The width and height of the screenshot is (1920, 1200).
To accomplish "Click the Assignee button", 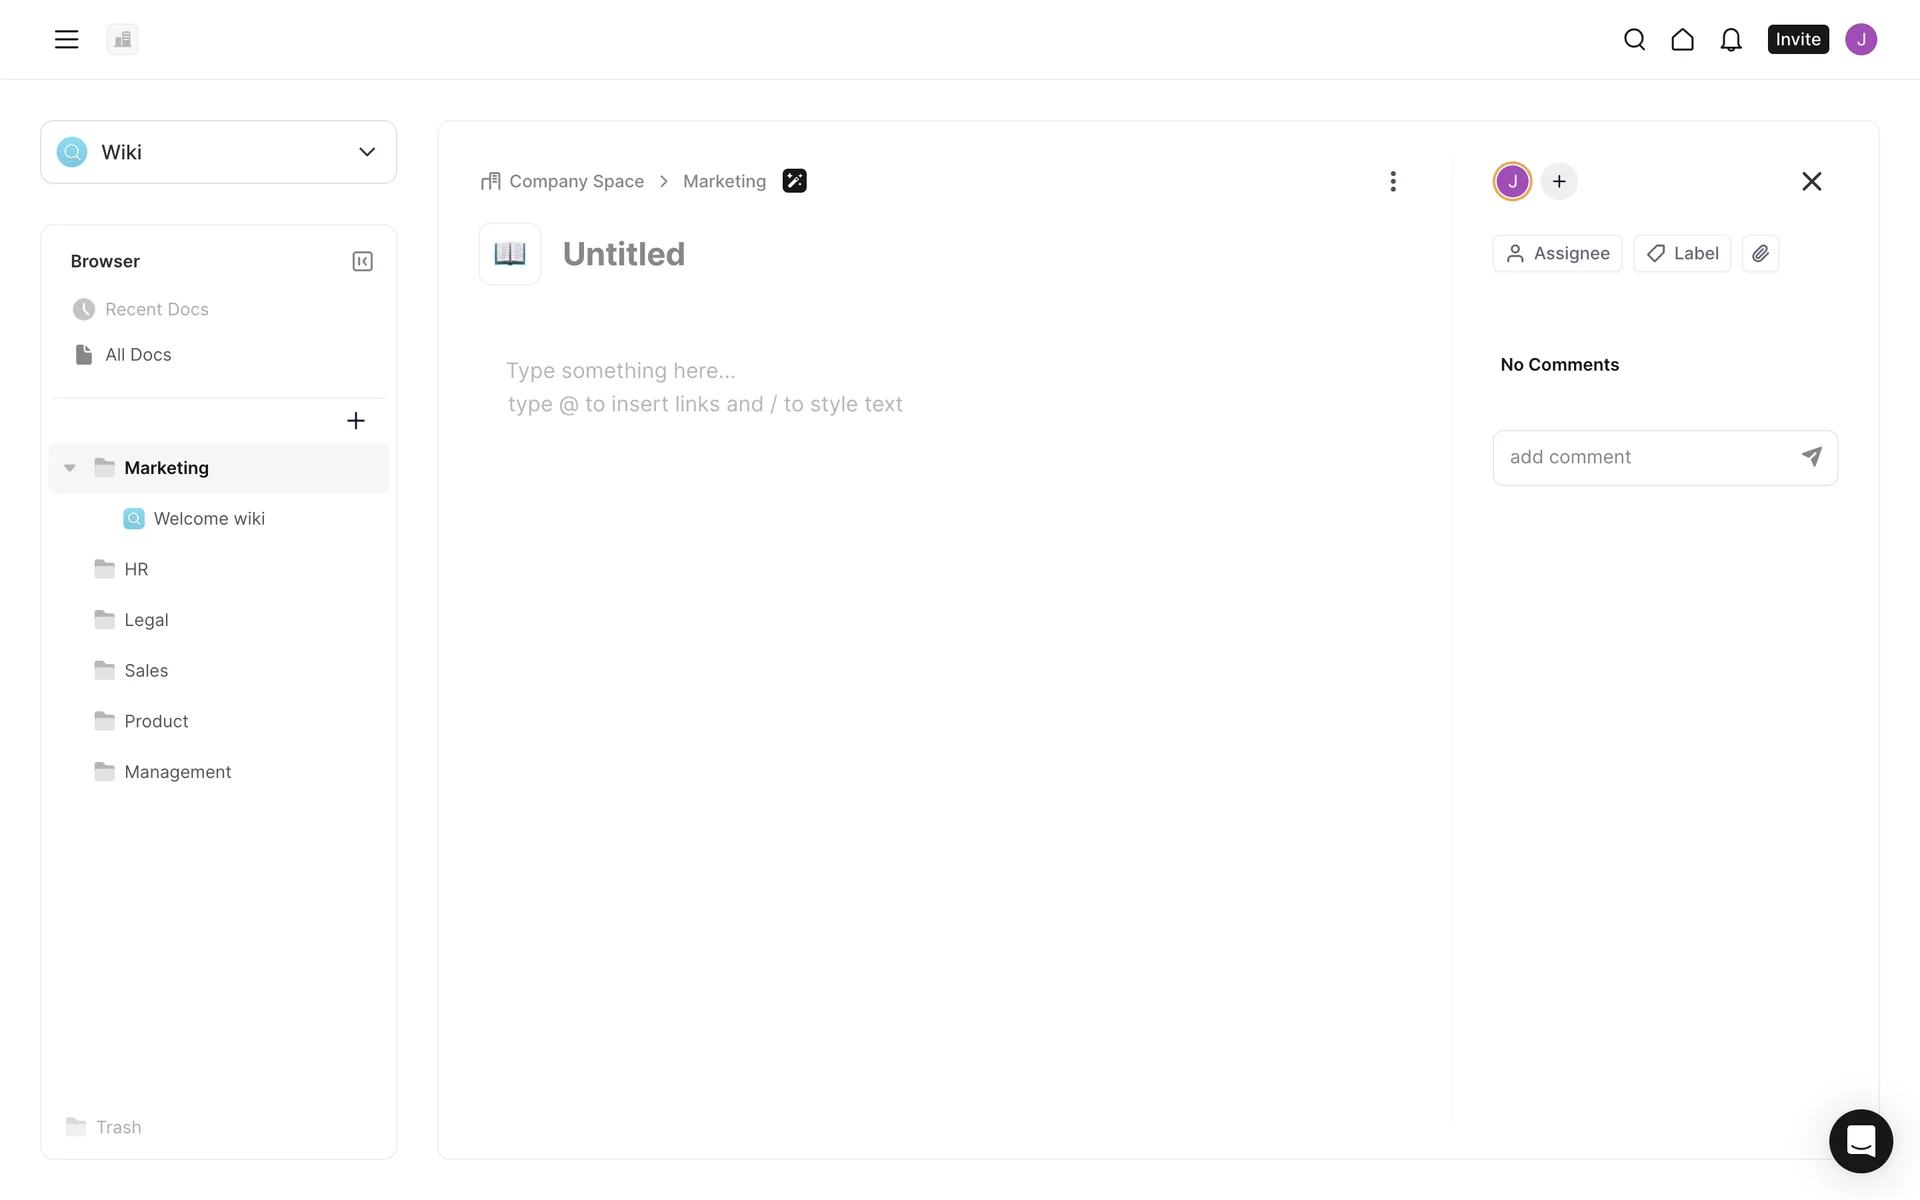I will (1557, 253).
